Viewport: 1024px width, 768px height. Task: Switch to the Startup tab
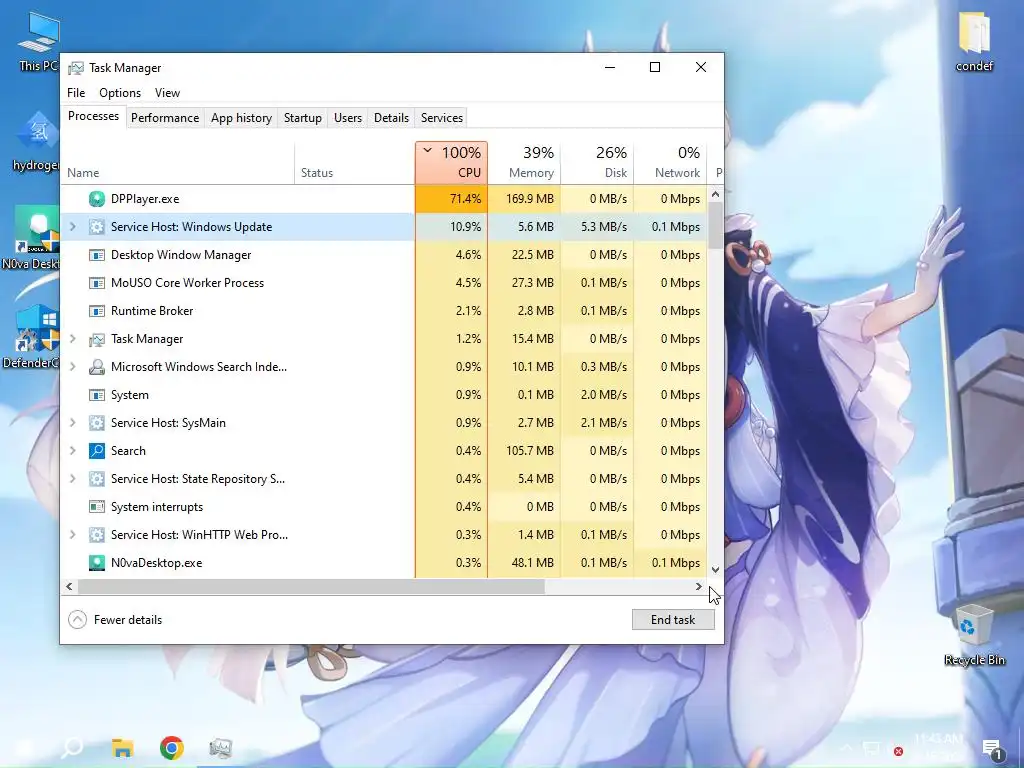(302, 118)
